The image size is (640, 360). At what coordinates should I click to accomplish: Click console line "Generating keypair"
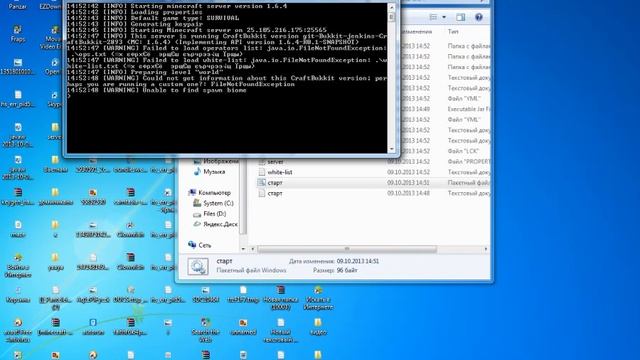pos(134,24)
